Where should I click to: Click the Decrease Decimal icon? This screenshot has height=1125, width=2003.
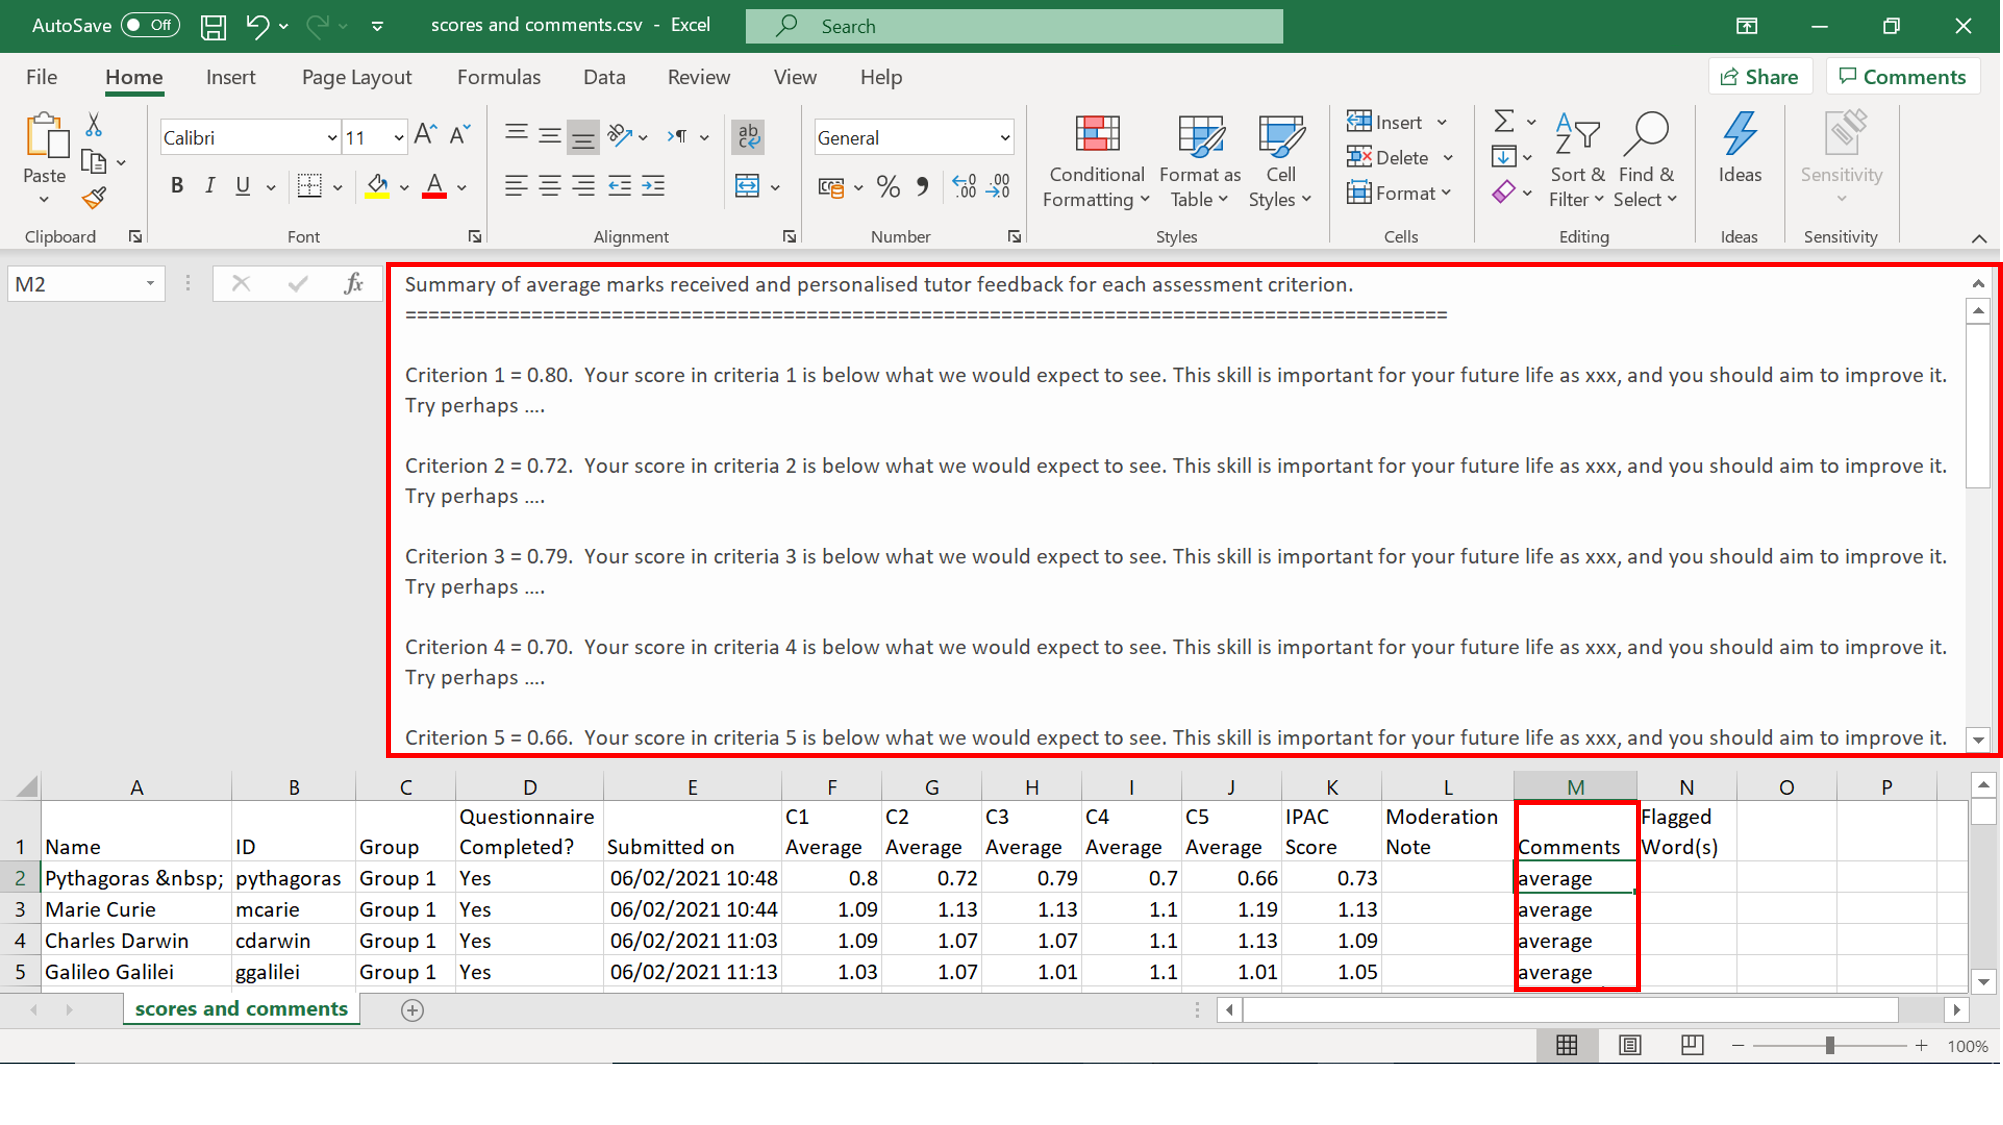pos(998,186)
